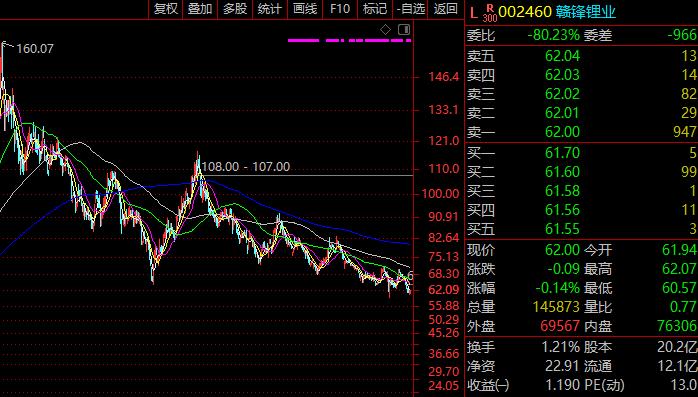Click the 内盘 value 76306
698x397 pixels.
point(677,326)
